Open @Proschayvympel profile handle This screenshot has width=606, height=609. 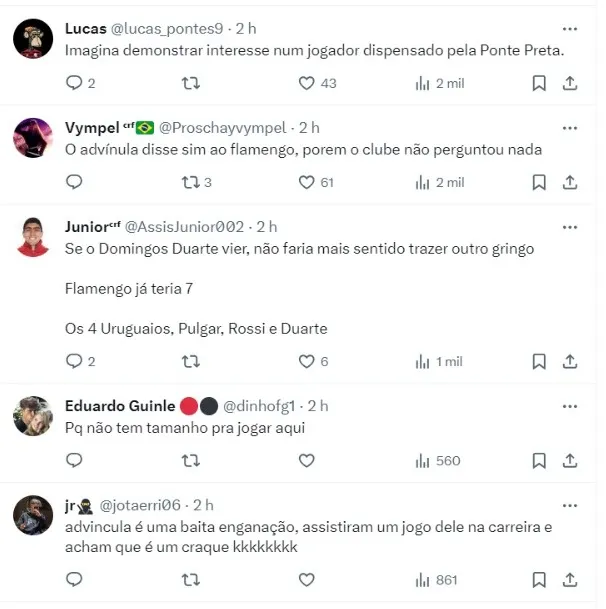(x=223, y=128)
